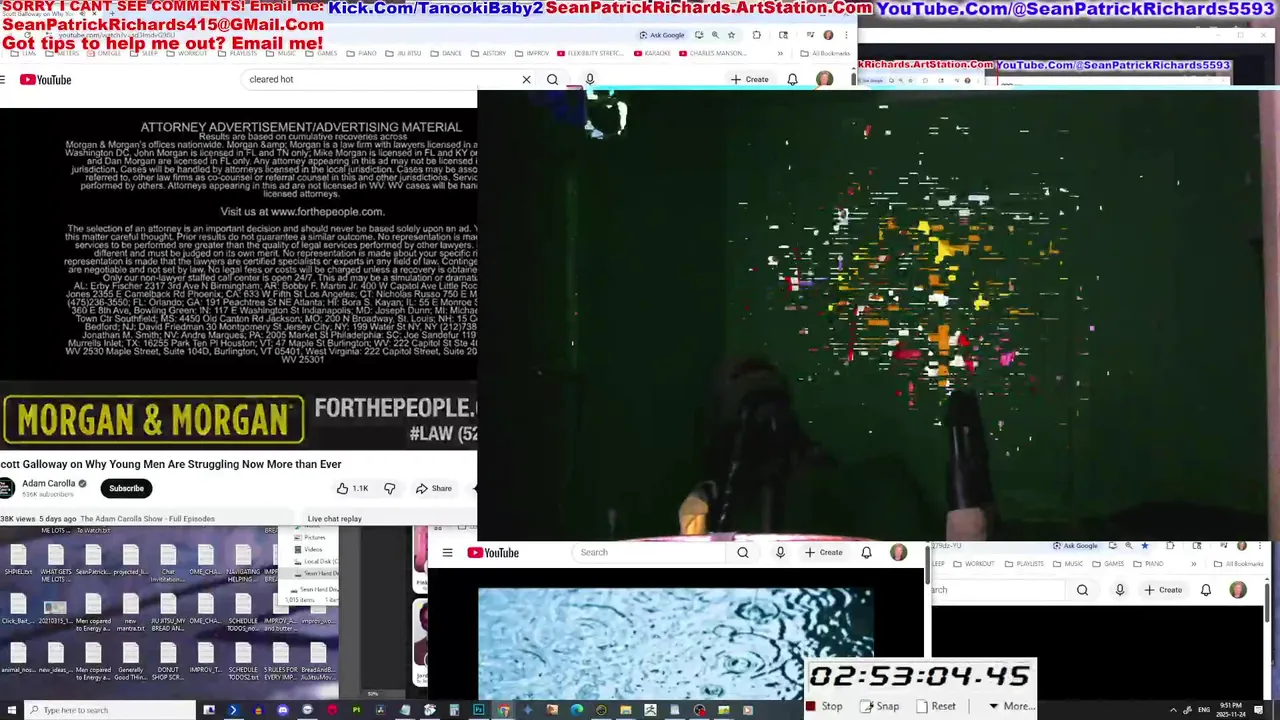Clear the "cleared hot" search text
Screen dimensions: 1280x720
[526, 79]
